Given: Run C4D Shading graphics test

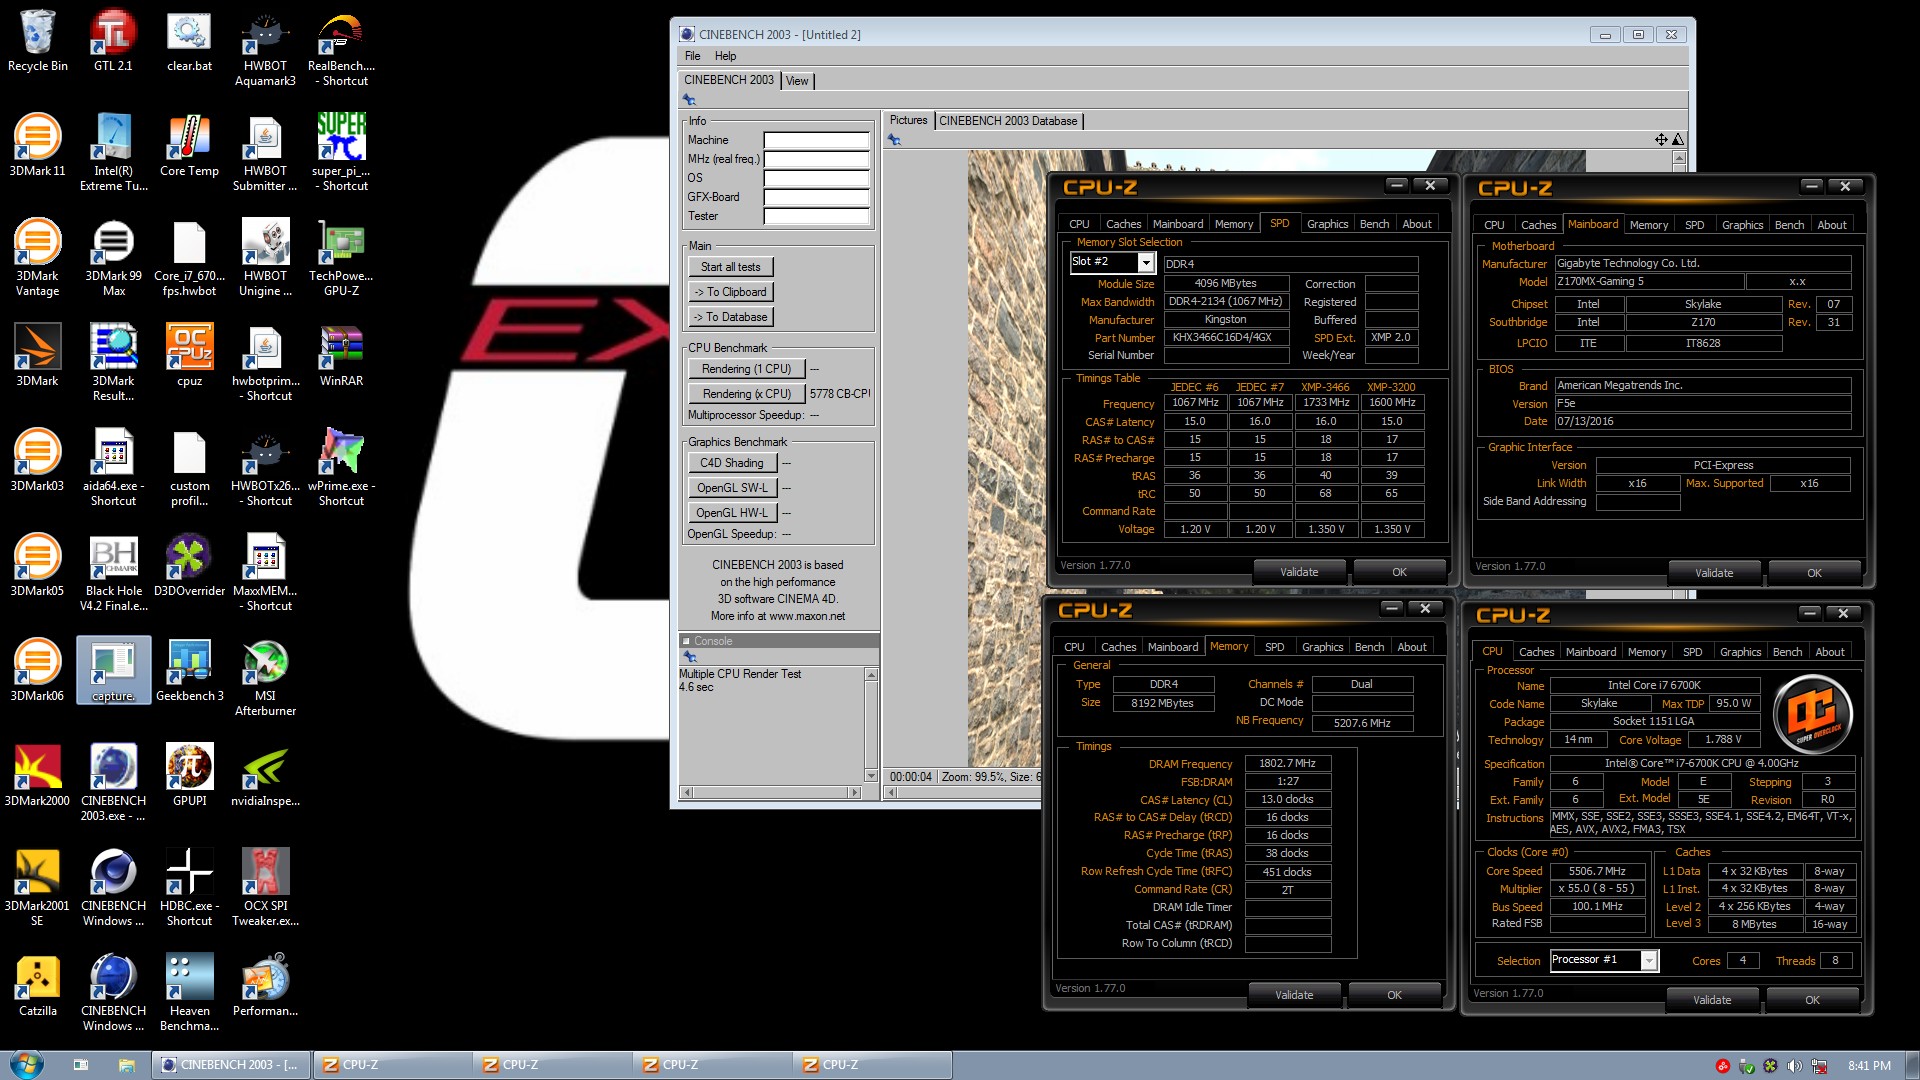Looking at the screenshot, I should click(x=732, y=463).
